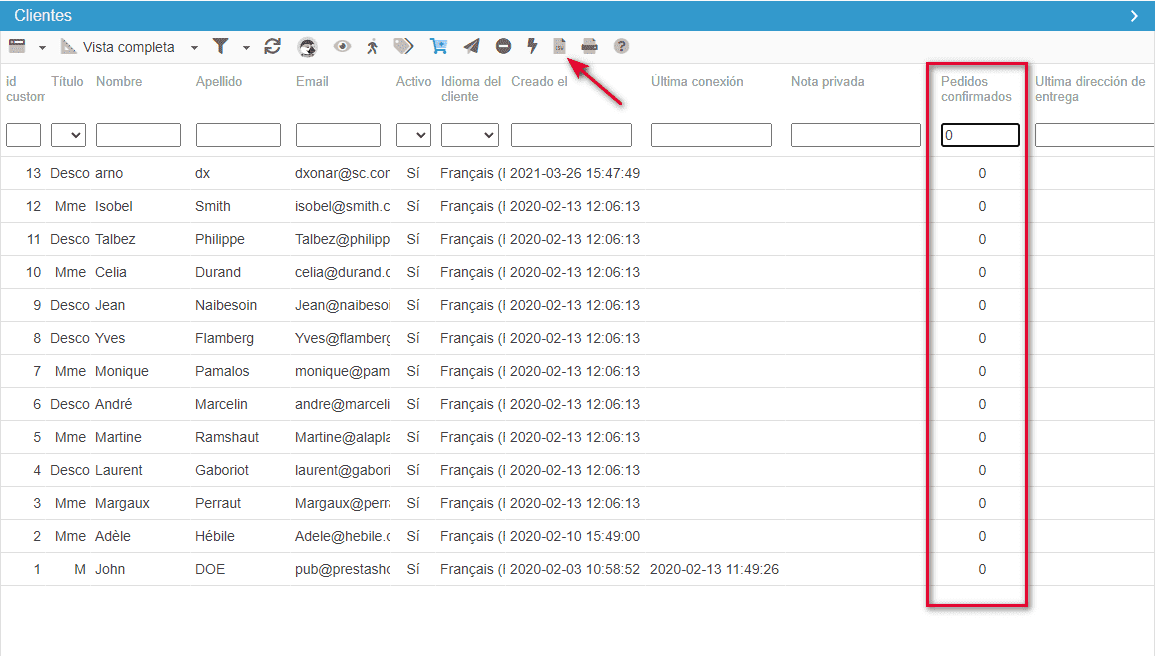Click the filter funnel icon

pos(221,46)
